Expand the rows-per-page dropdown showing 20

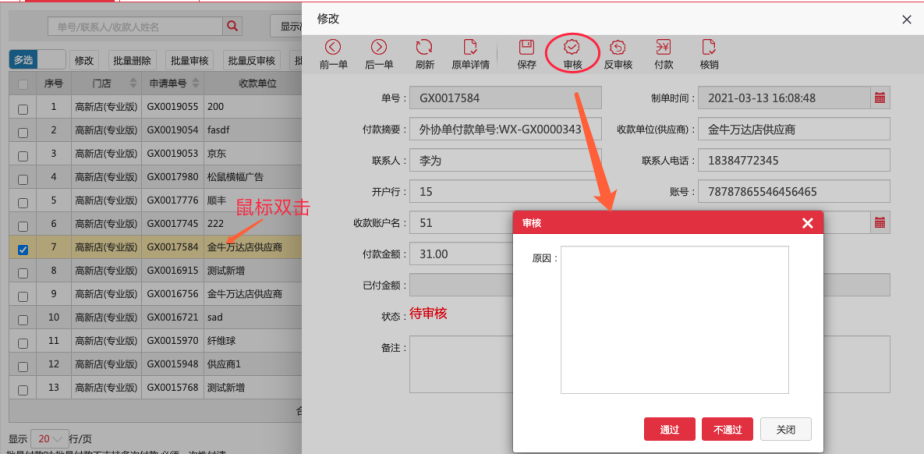50,439
